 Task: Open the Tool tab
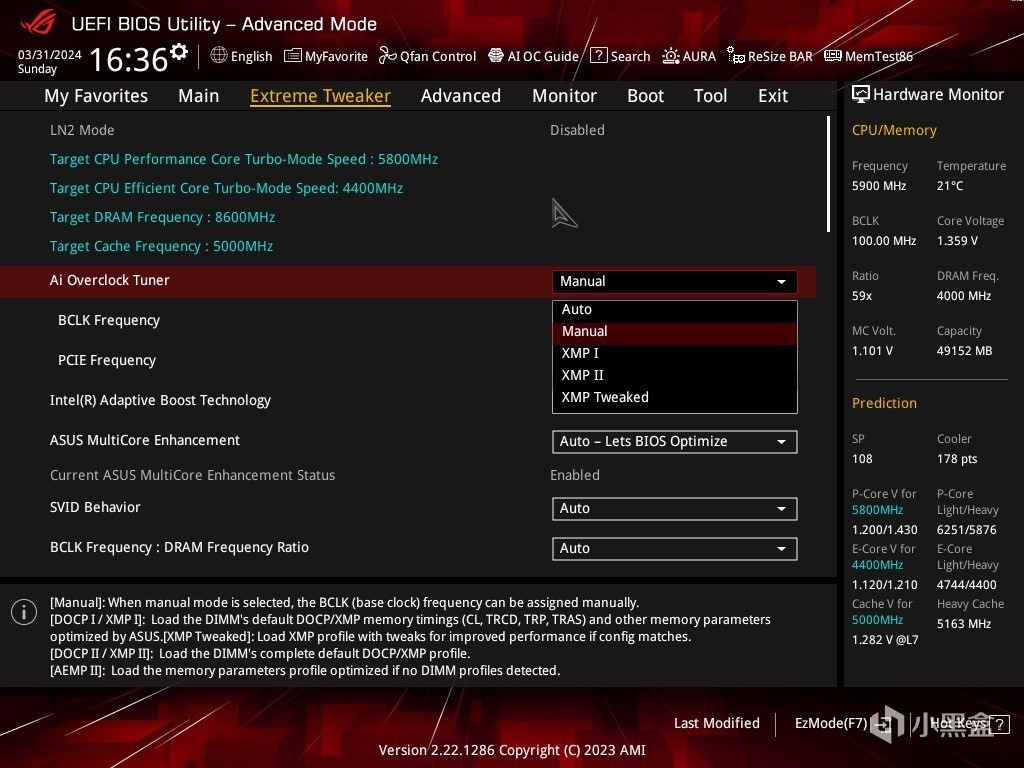tap(711, 96)
